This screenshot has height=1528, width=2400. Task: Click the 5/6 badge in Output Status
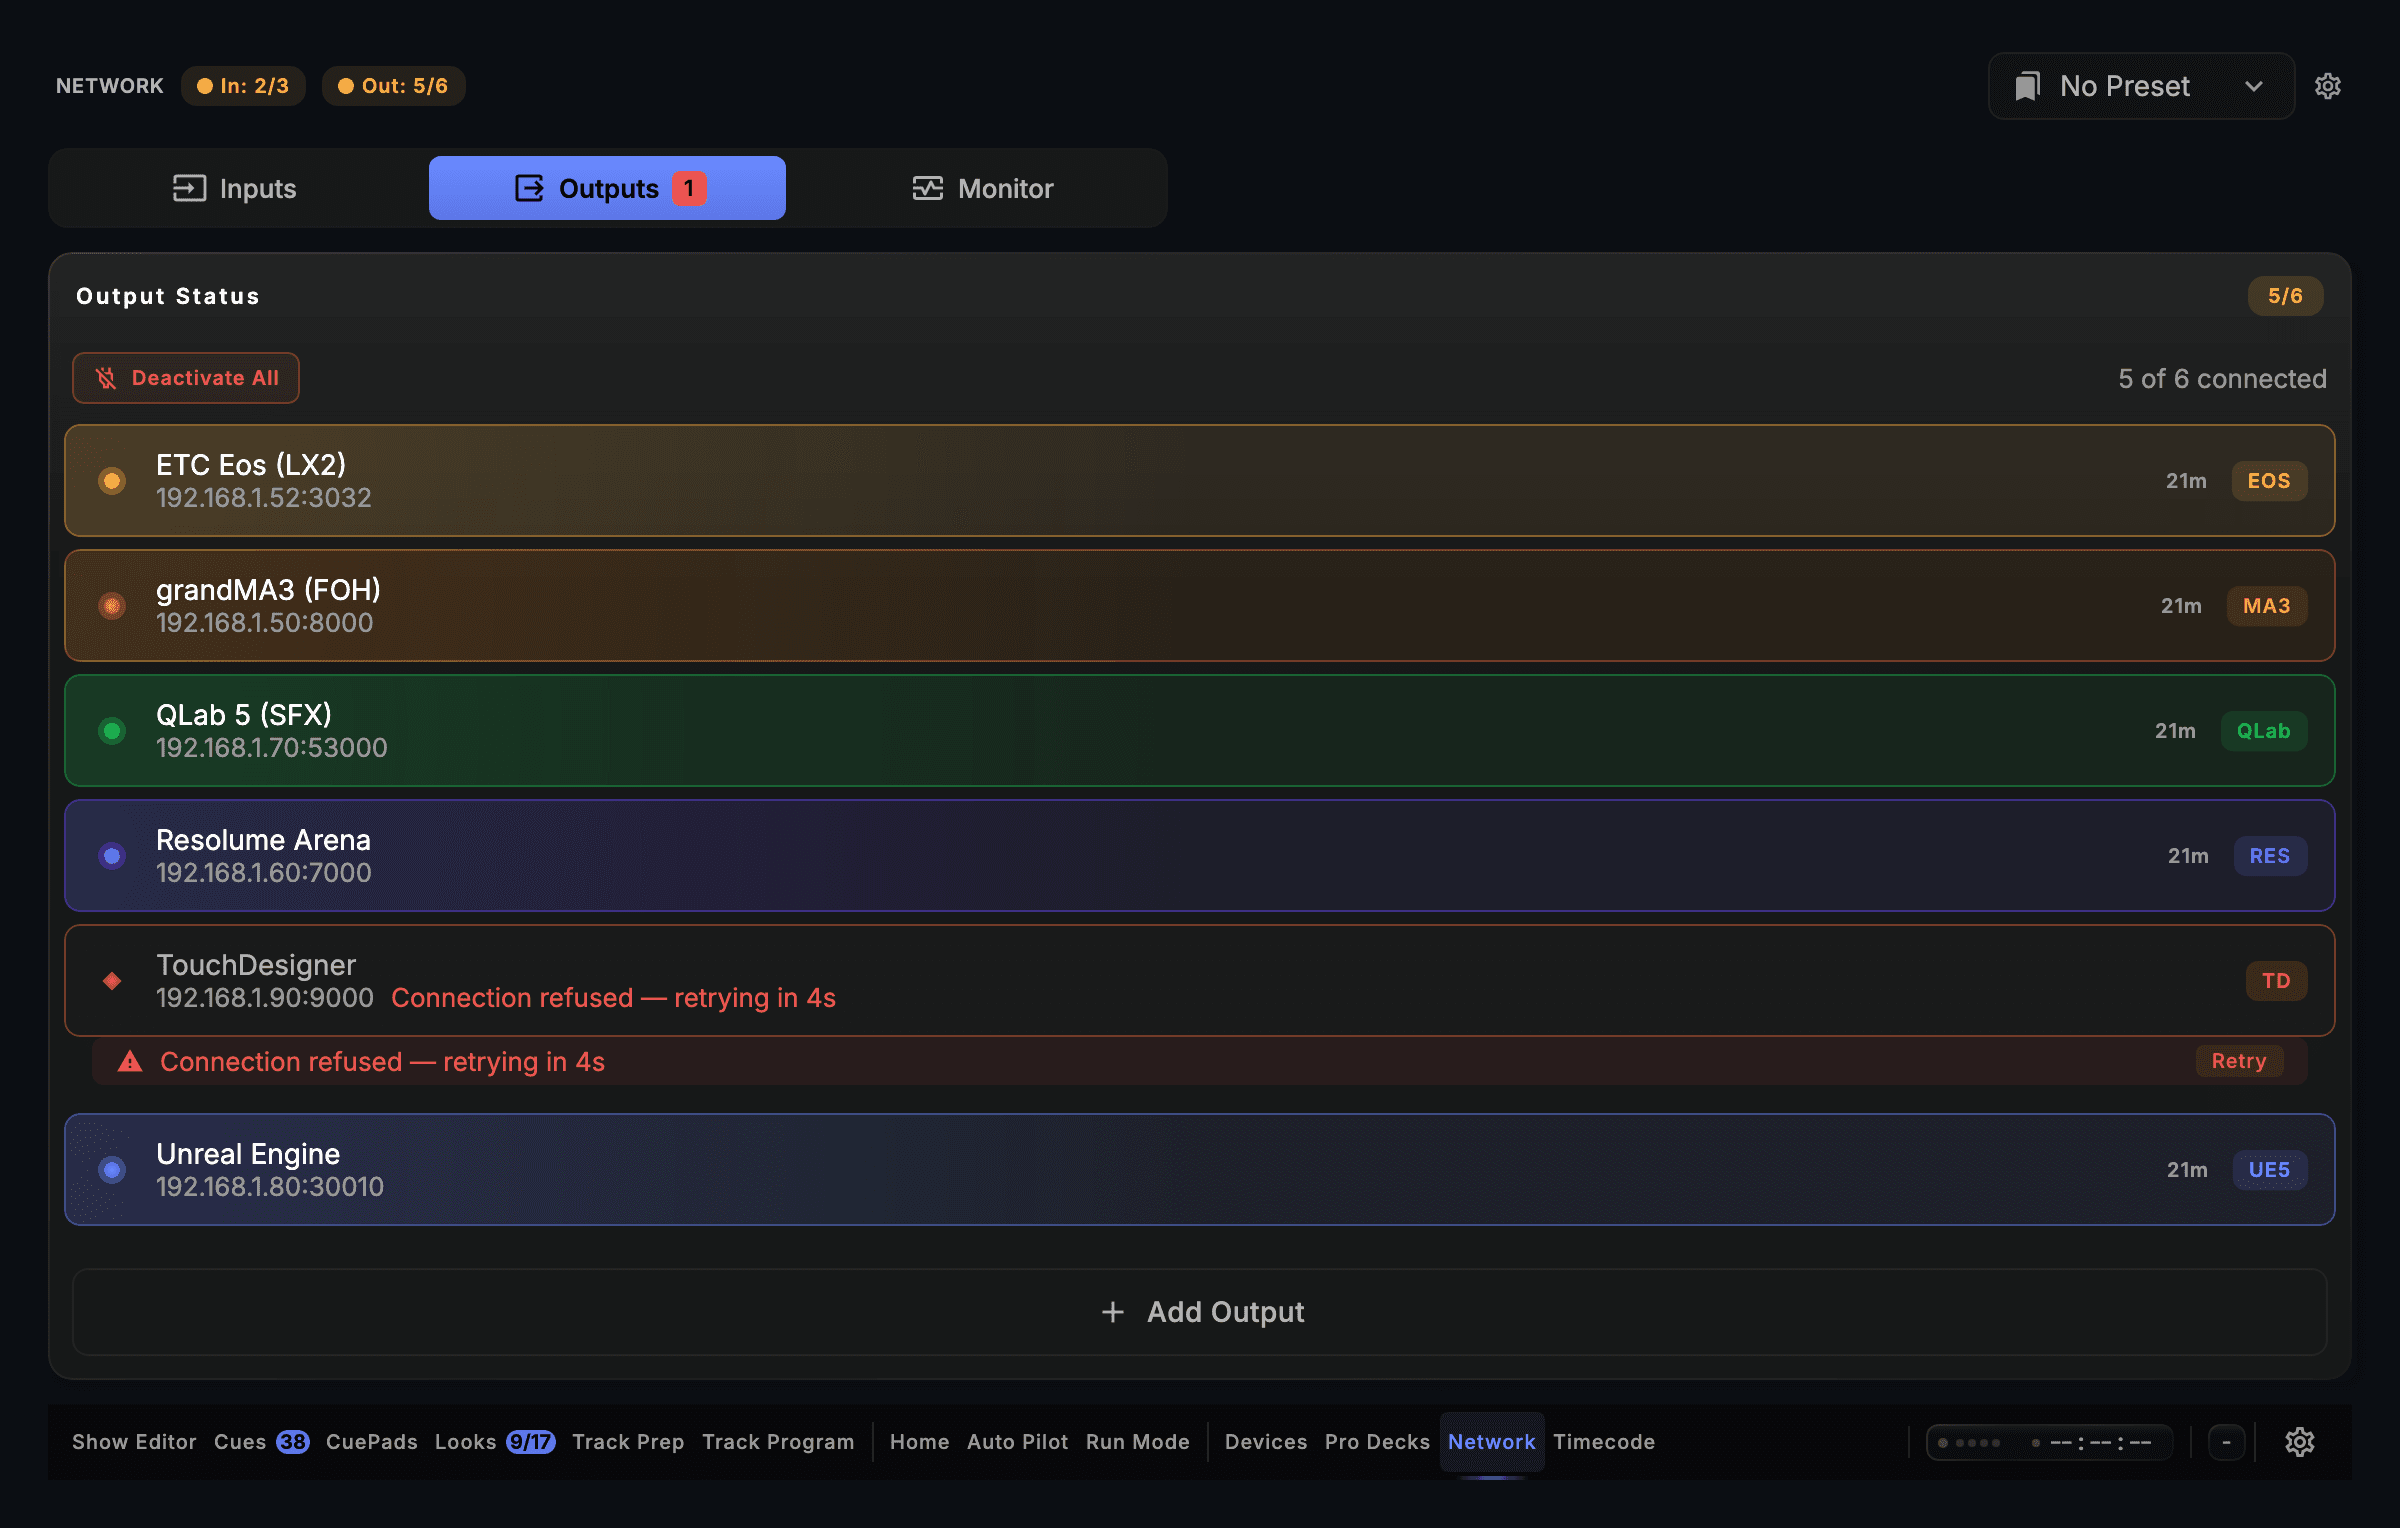click(2285, 296)
